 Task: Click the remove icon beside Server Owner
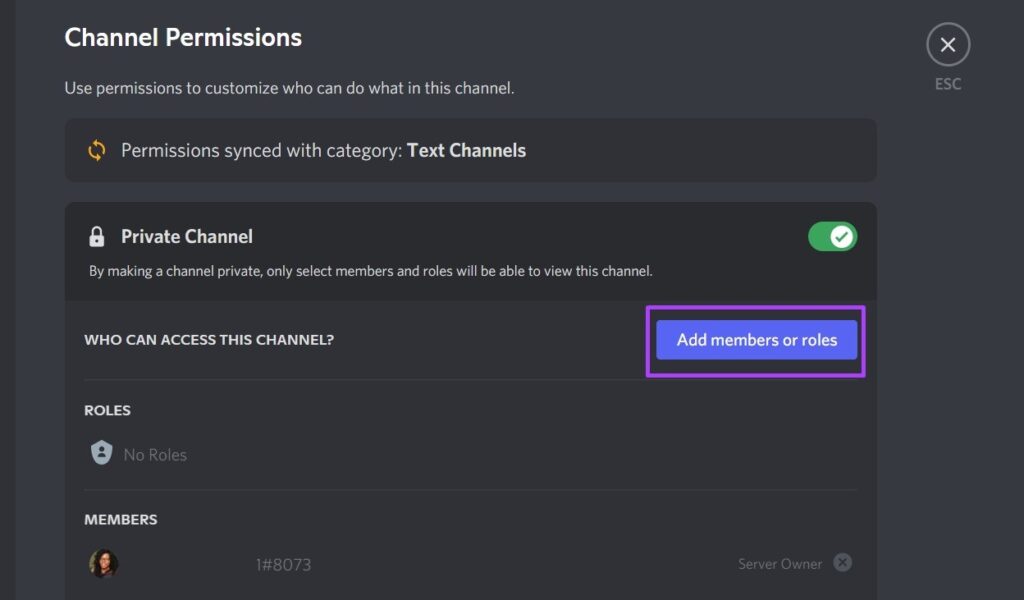point(843,563)
